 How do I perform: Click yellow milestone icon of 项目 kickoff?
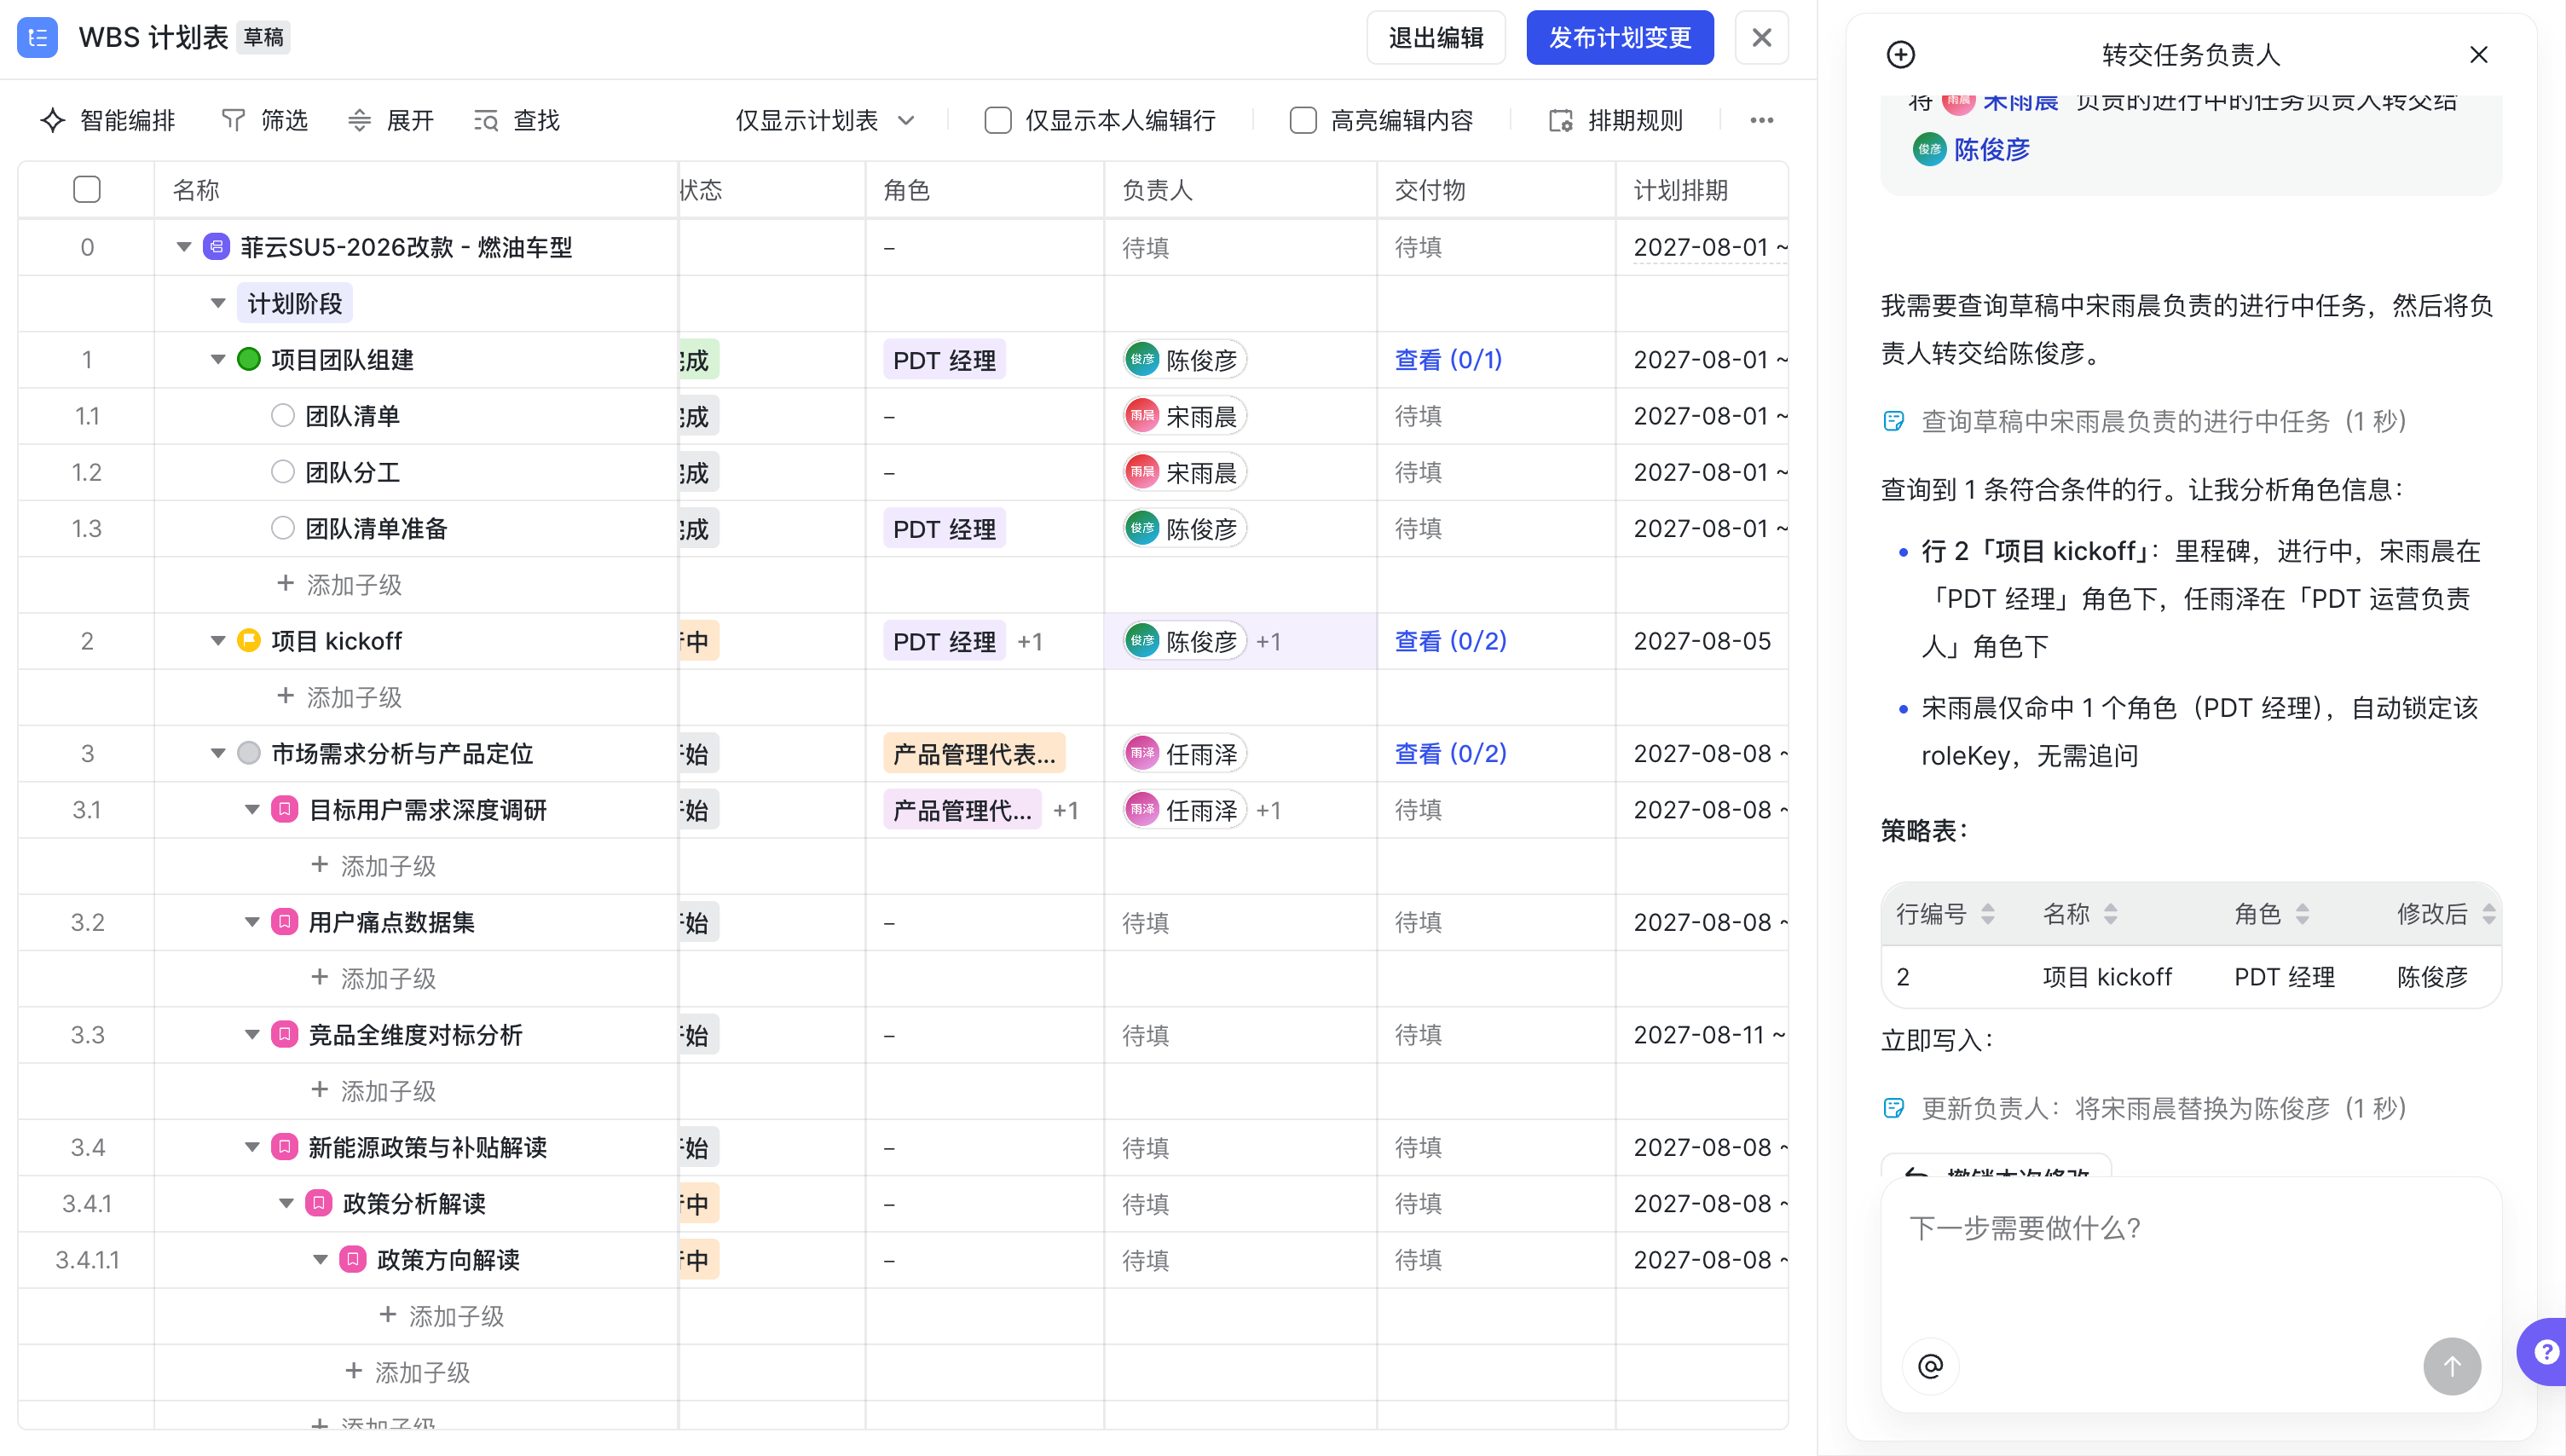pos(249,640)
